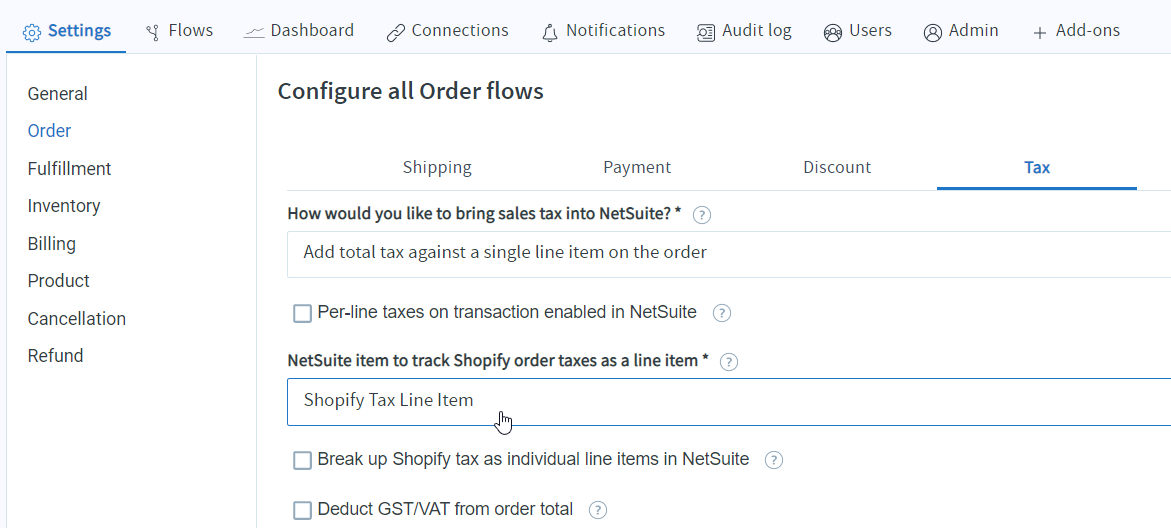Open the Payment tab
The image size is (1171, 528).
tap(637, 167)
